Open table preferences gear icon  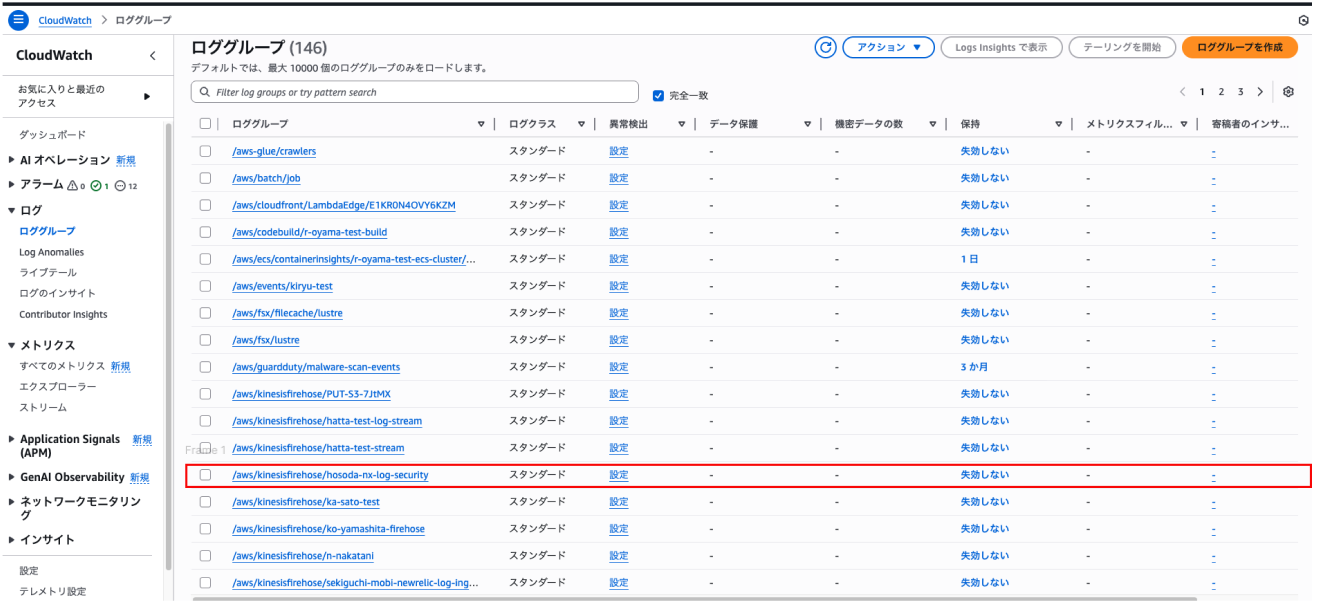(1288, 92)
